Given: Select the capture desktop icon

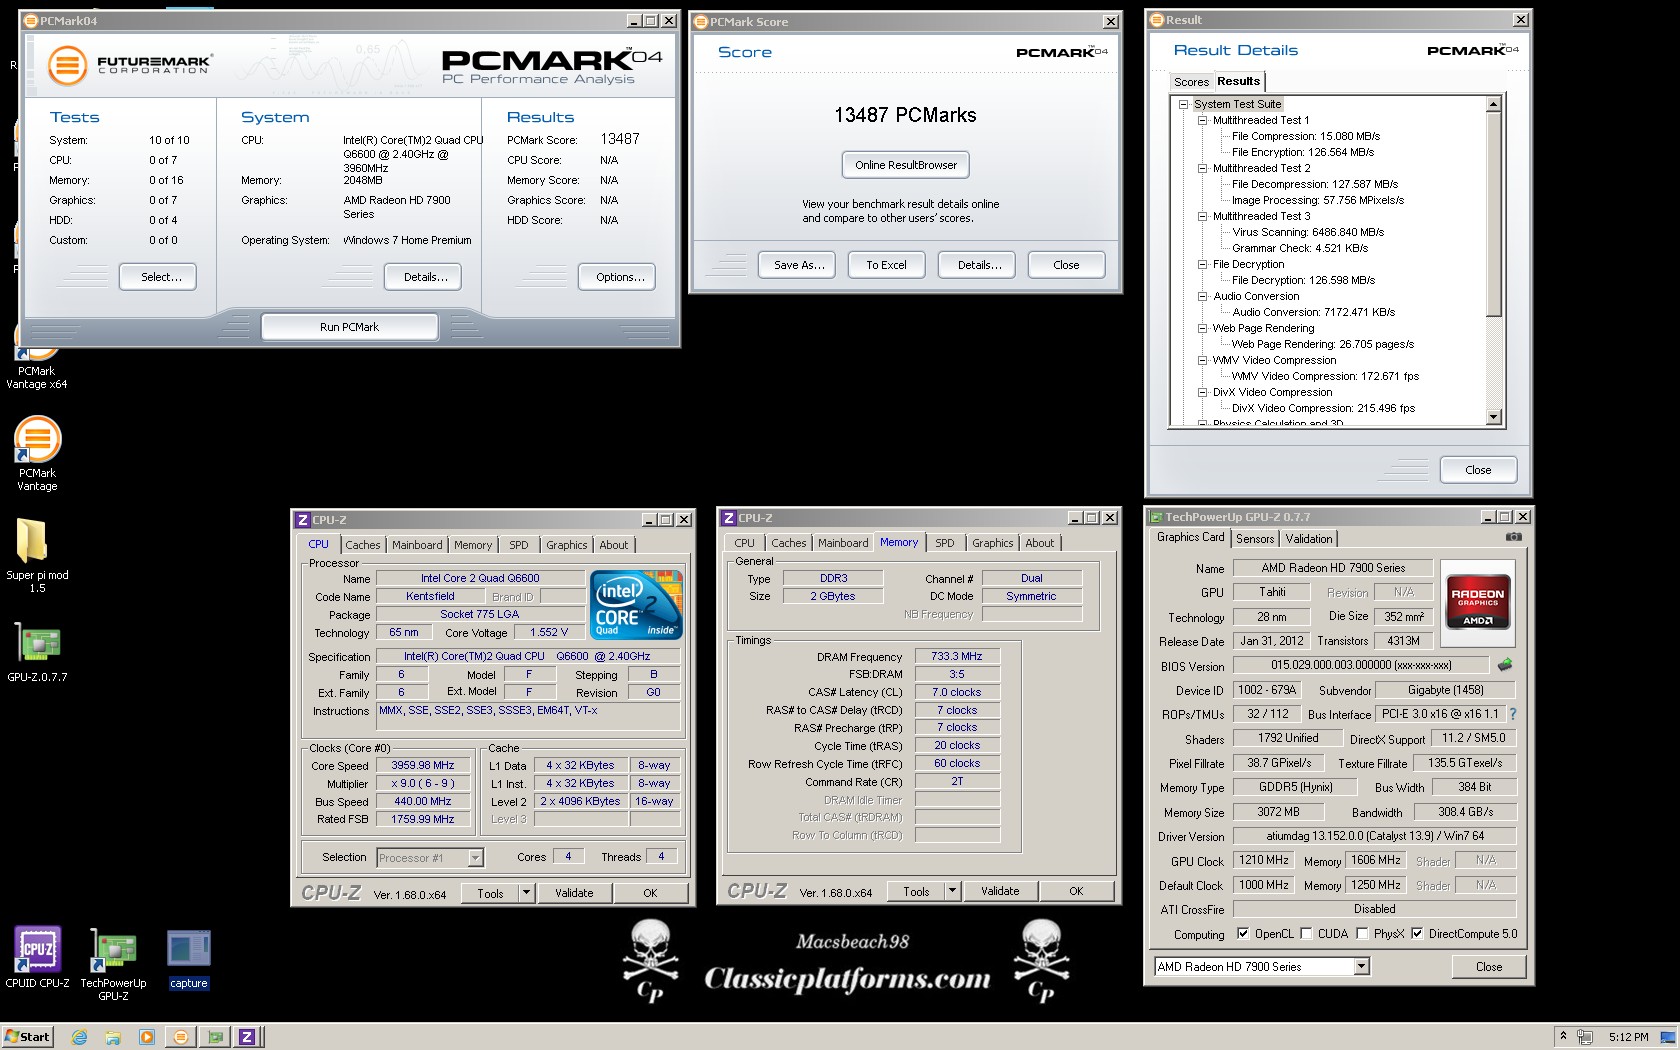Looking at the screenshot, I should [188, 960].
